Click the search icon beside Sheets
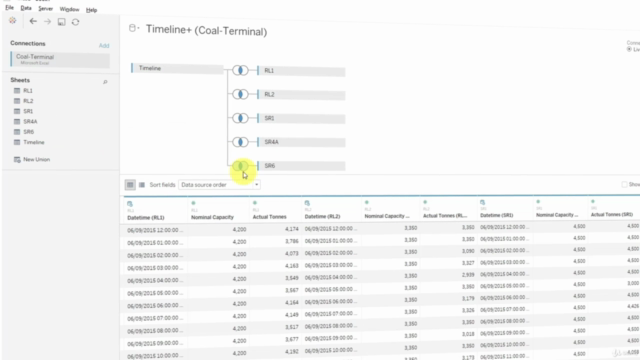 [105, 82]
